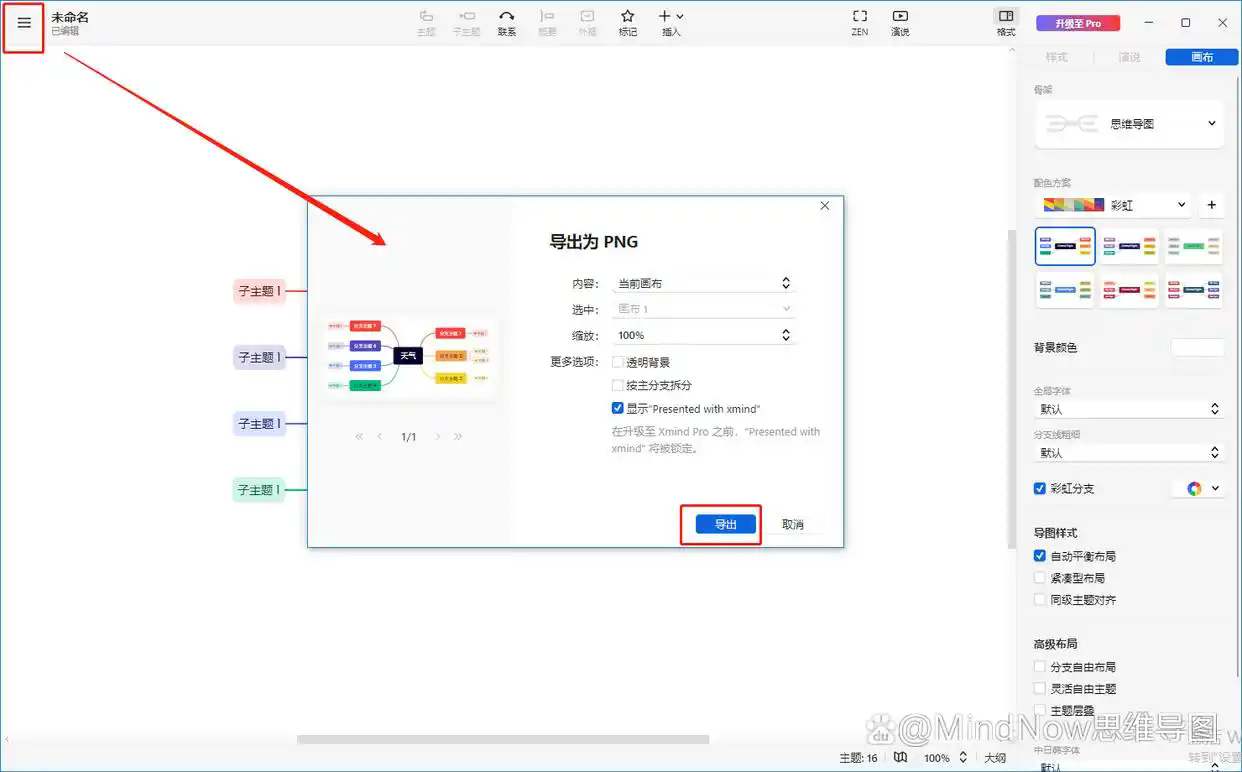The image size is (1242, 772).
Task: Enable the 透明背景 checkbox
Action: pos(618,362)
